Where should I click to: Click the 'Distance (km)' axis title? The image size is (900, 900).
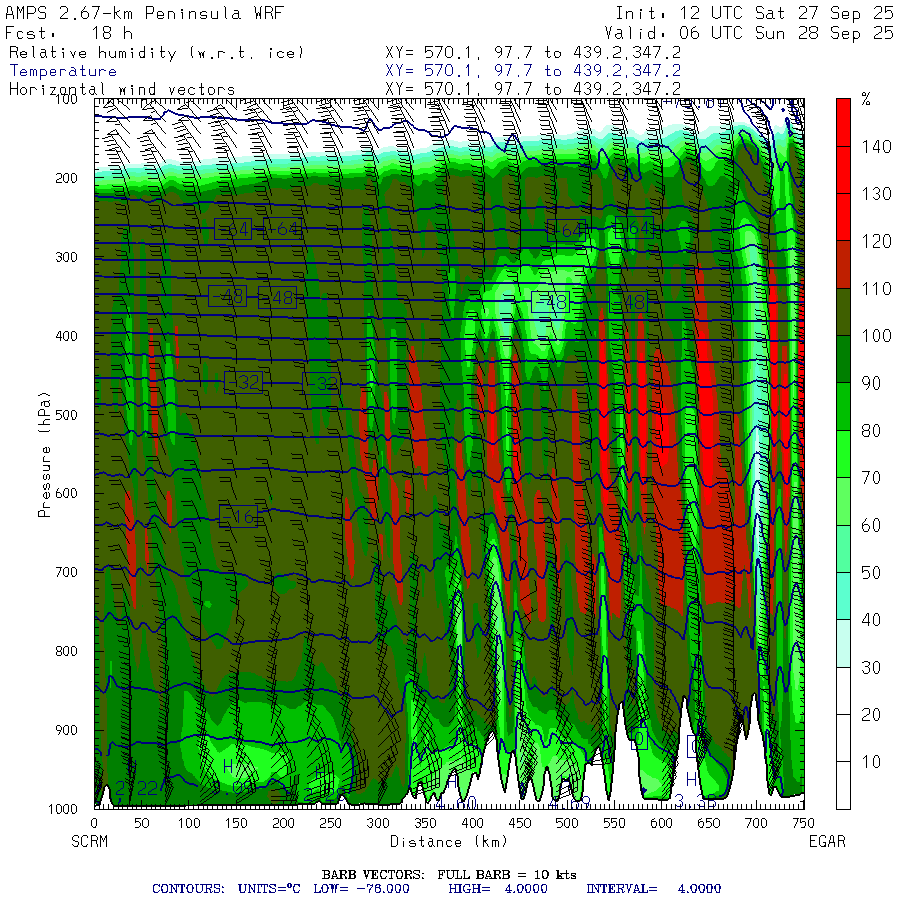[449, 841]
